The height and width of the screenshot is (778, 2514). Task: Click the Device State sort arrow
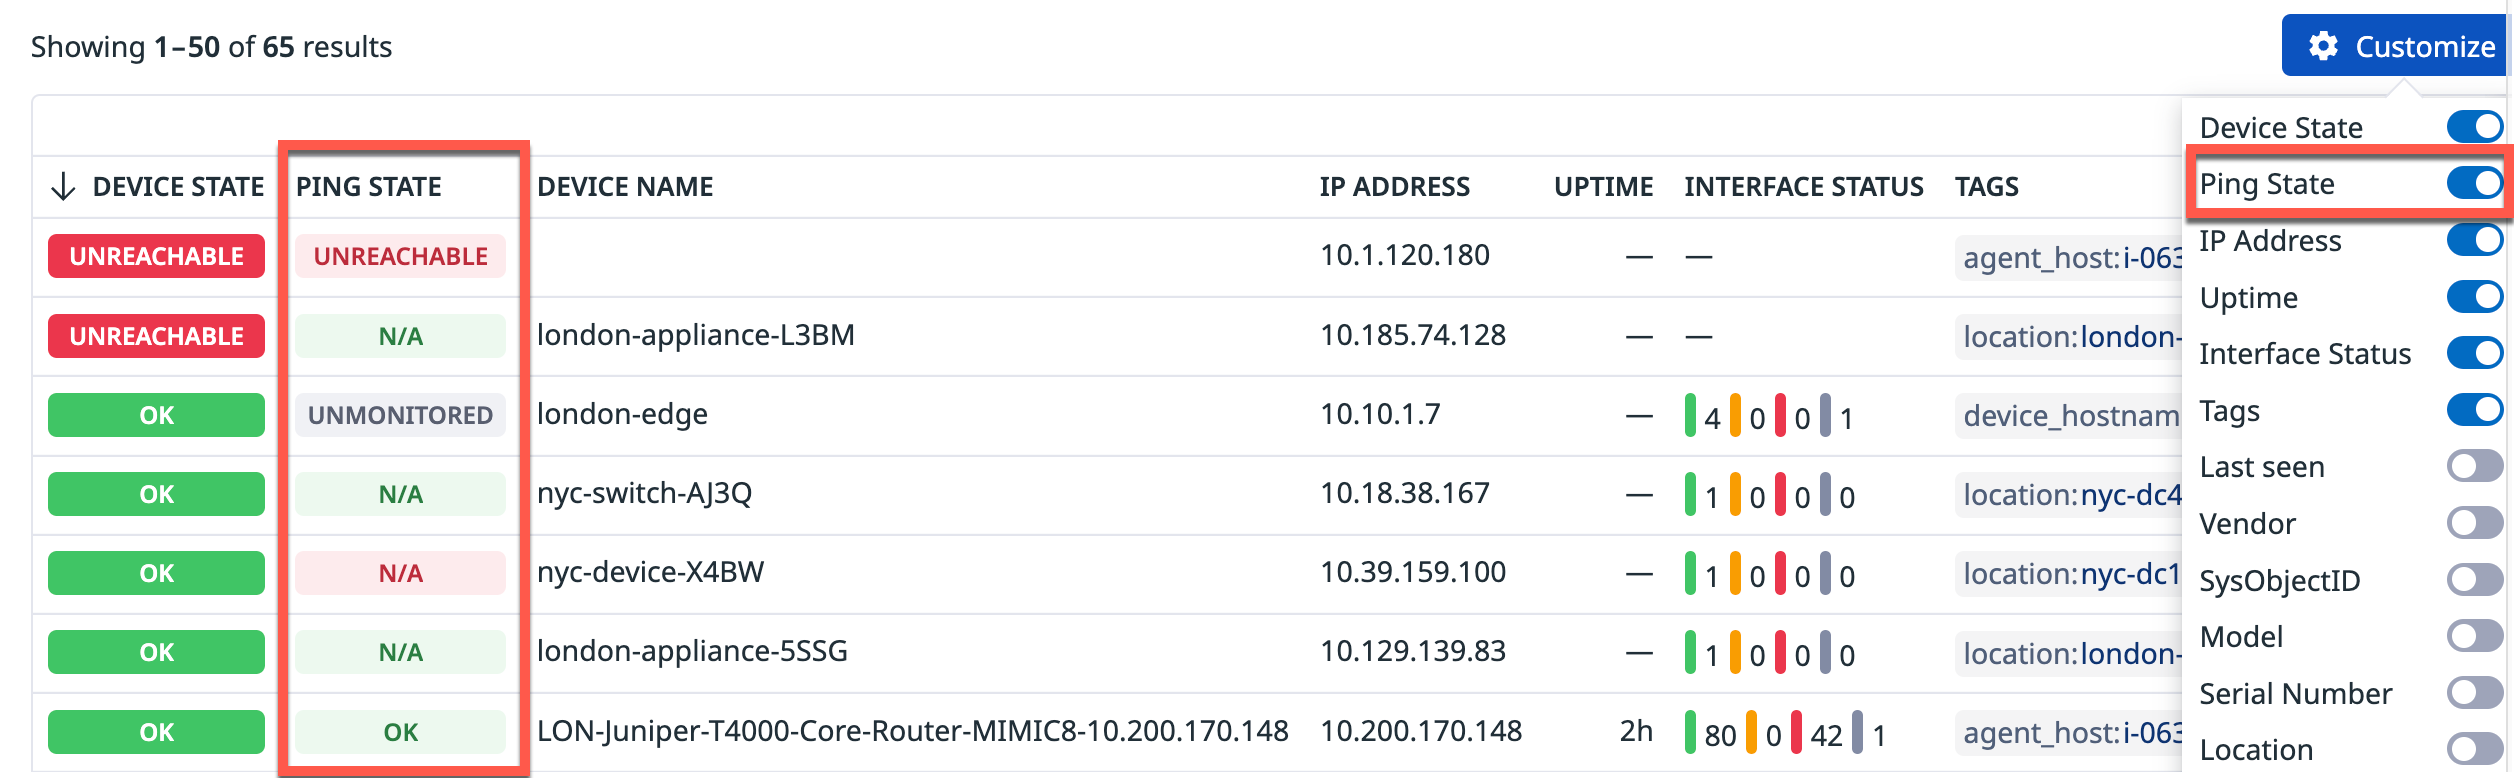[63, 187]
